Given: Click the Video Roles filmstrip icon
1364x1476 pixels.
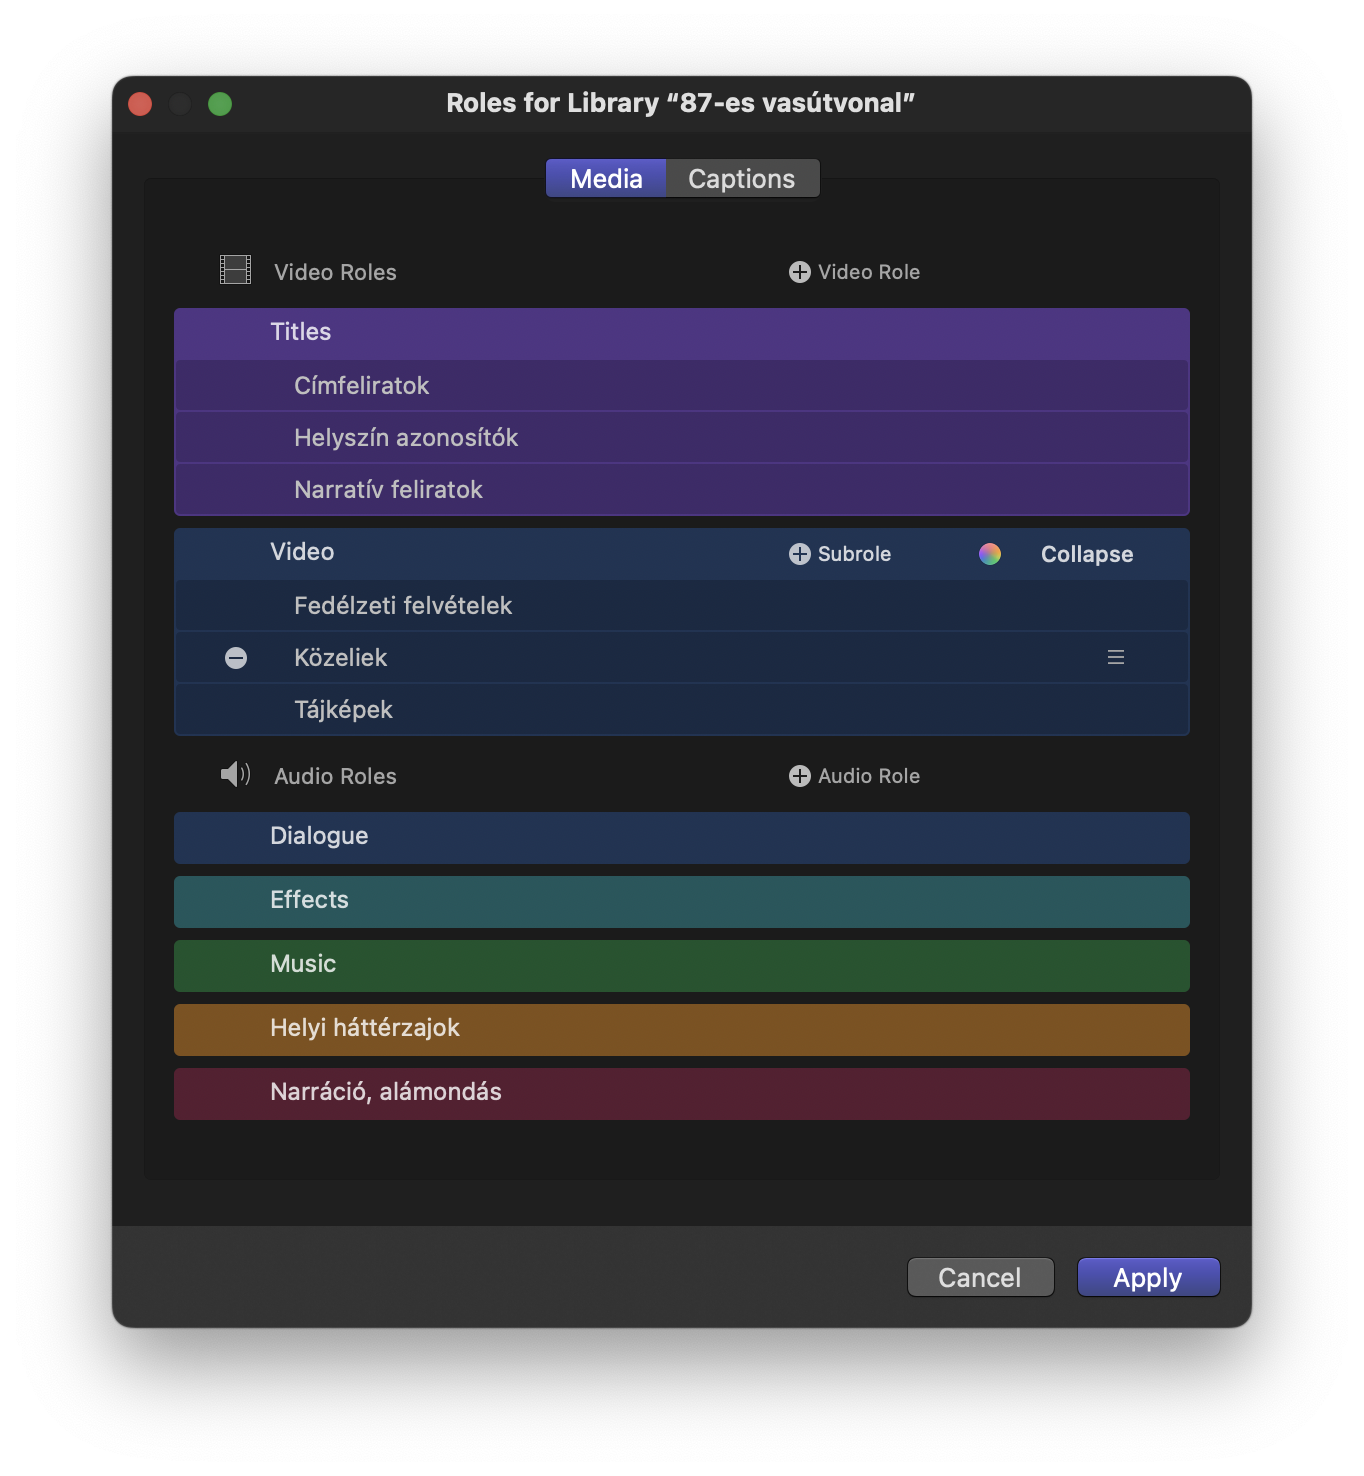Looking at the screenshot, I should click(235, 270).
